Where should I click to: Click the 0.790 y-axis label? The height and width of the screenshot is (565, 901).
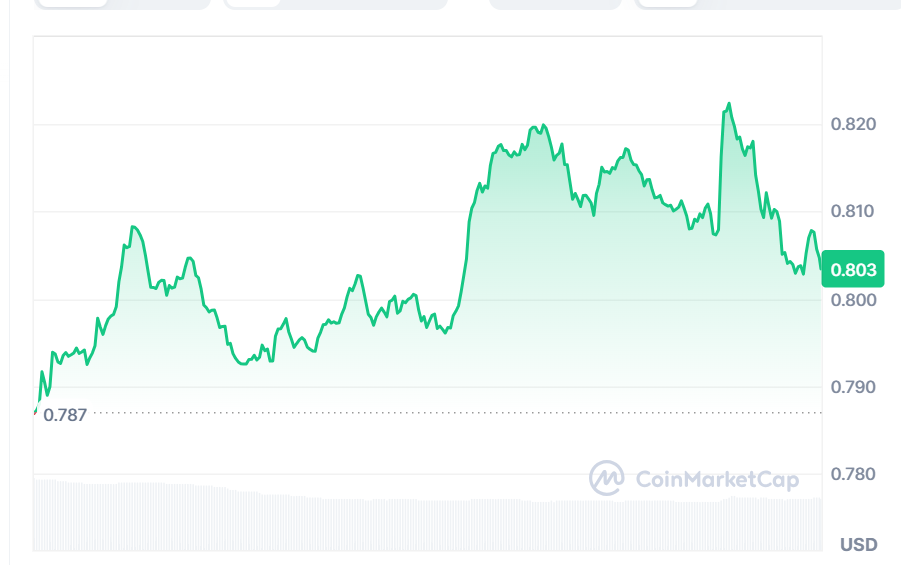coord(853,387)
